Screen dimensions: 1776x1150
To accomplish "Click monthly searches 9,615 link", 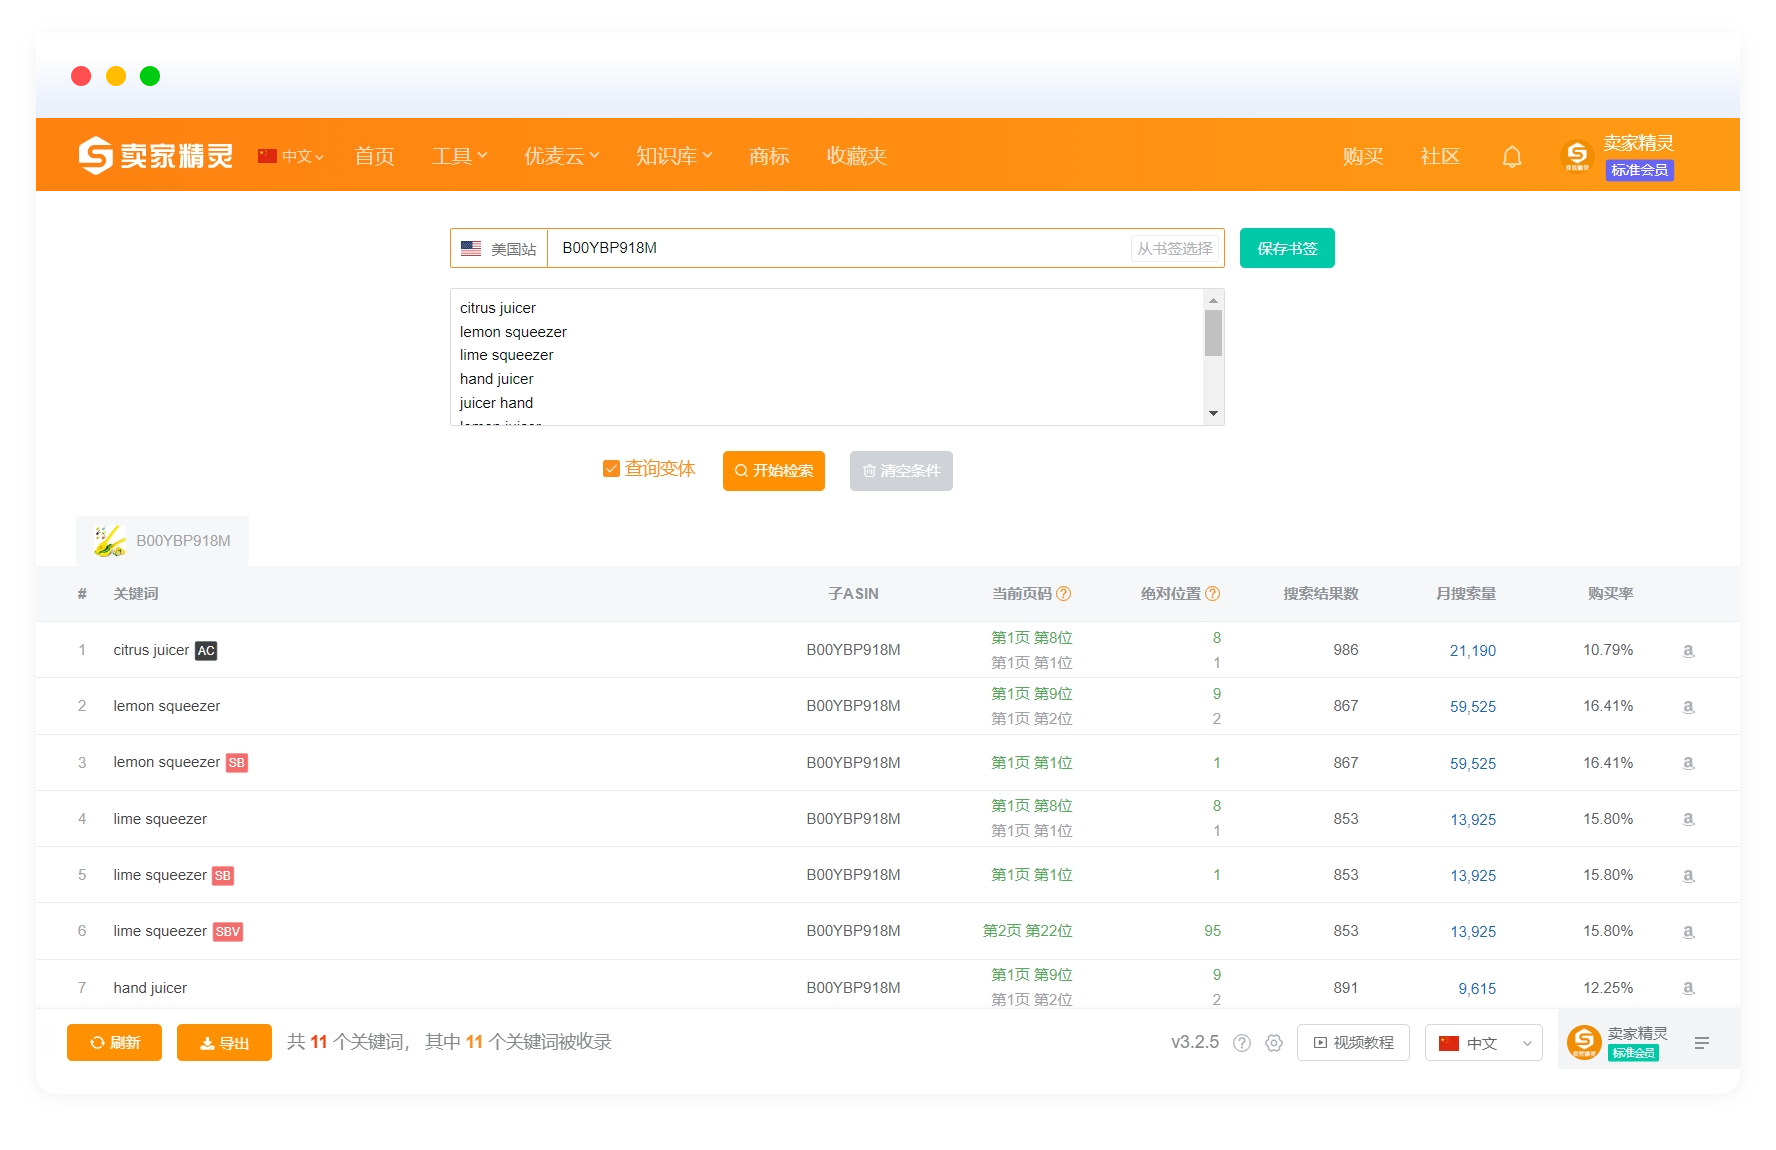I will 1477,988.
